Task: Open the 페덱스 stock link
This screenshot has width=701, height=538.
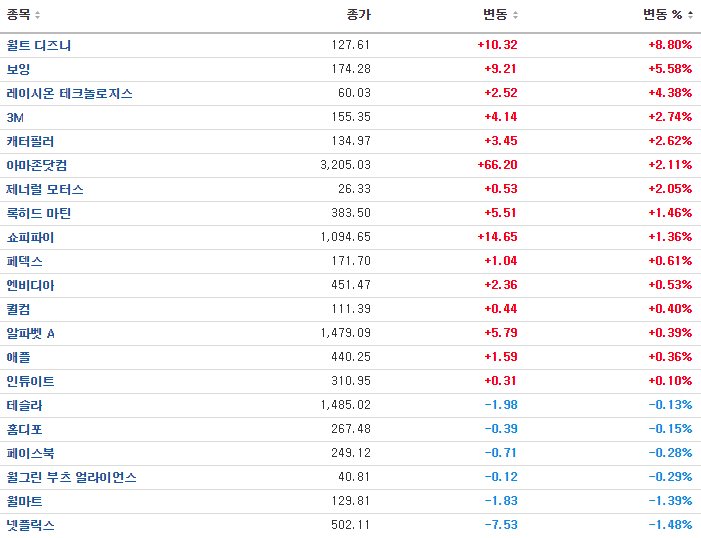Action: 24,262
